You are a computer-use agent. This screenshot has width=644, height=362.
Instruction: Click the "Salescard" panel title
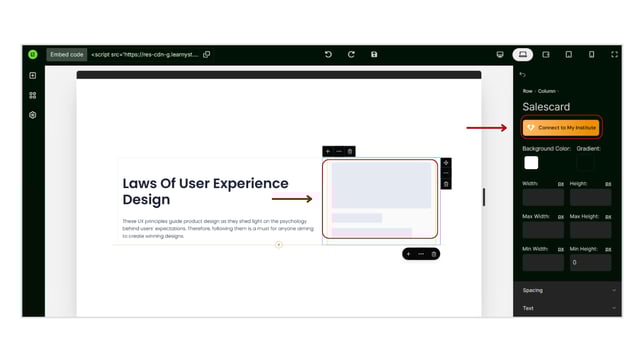tap(546, 107)
